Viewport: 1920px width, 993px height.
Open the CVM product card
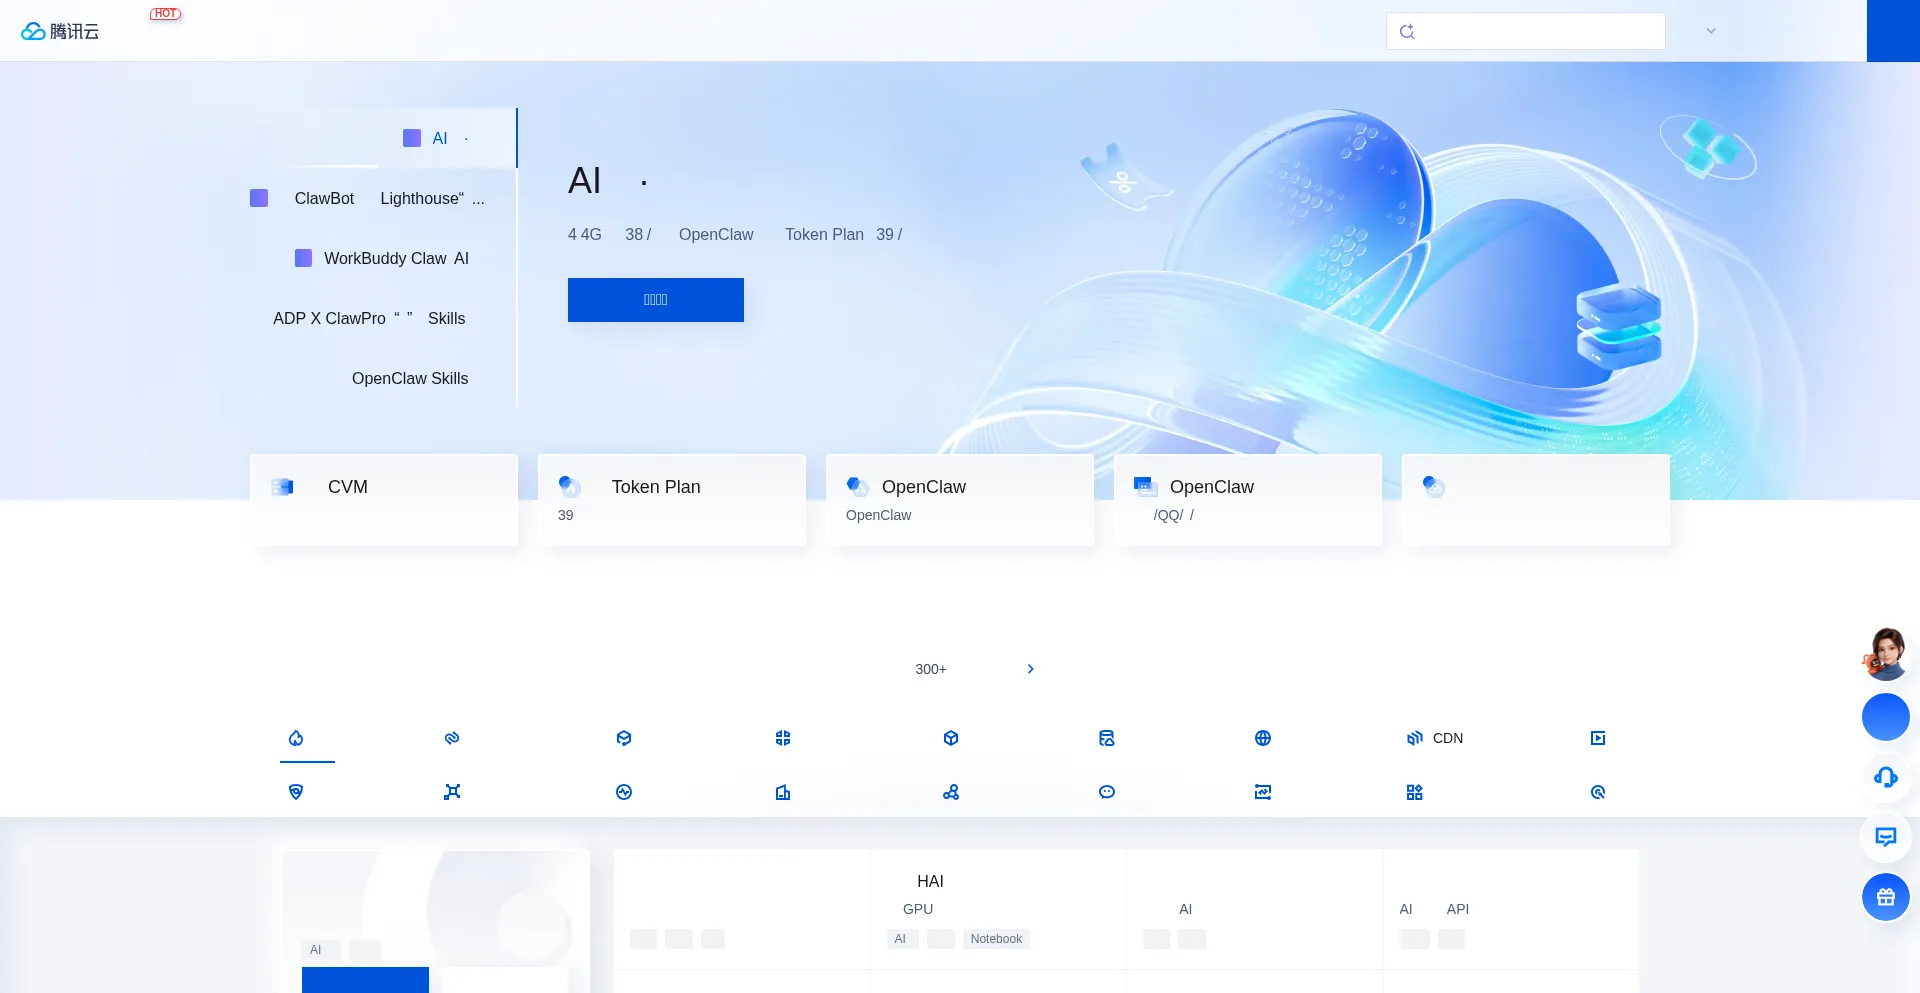click(x=384, y=500)
